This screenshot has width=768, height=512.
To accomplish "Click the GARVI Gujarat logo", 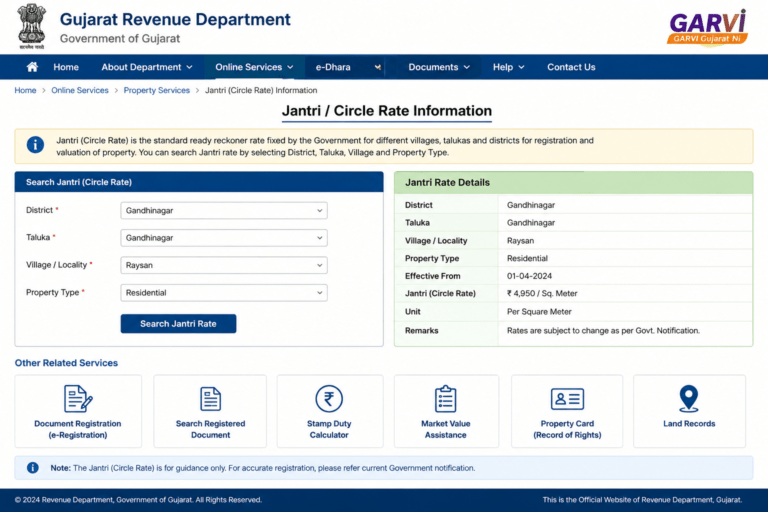I will 708,27.
